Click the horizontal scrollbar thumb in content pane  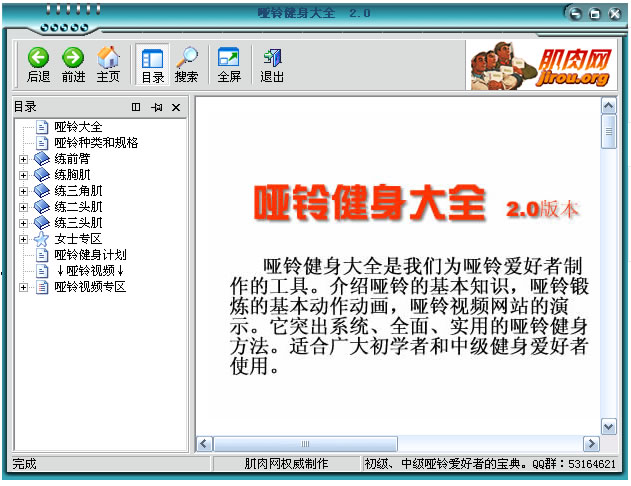305,443
